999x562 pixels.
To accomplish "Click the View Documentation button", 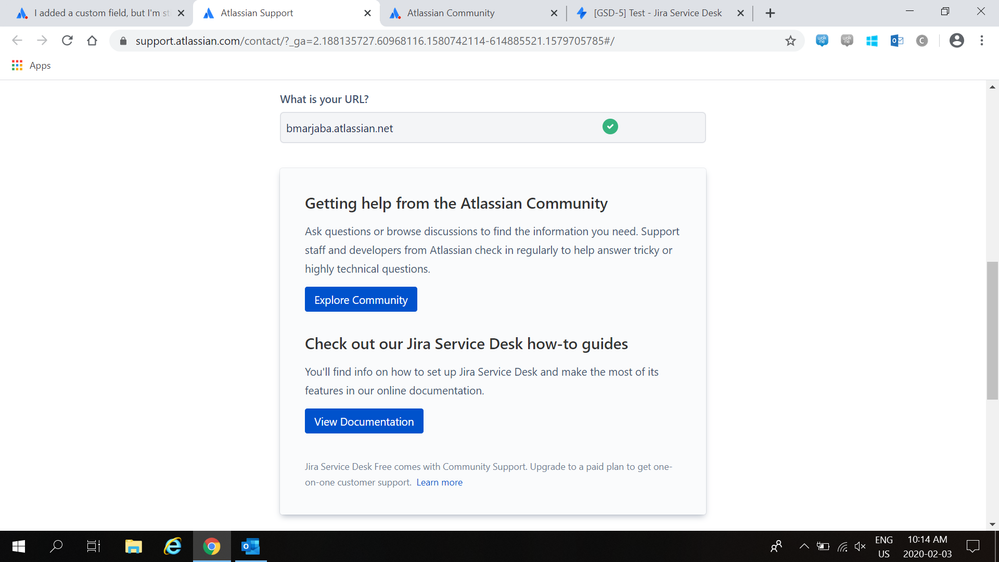I will click(x=364, y=421).
